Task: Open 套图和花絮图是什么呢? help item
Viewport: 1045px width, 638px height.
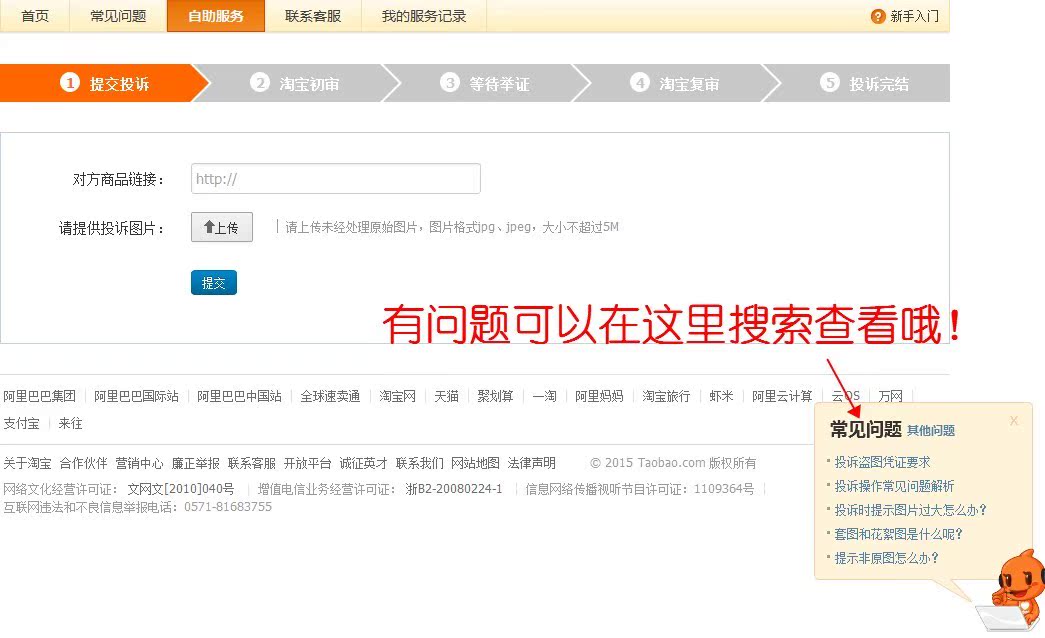Action: tap(898, 534)
